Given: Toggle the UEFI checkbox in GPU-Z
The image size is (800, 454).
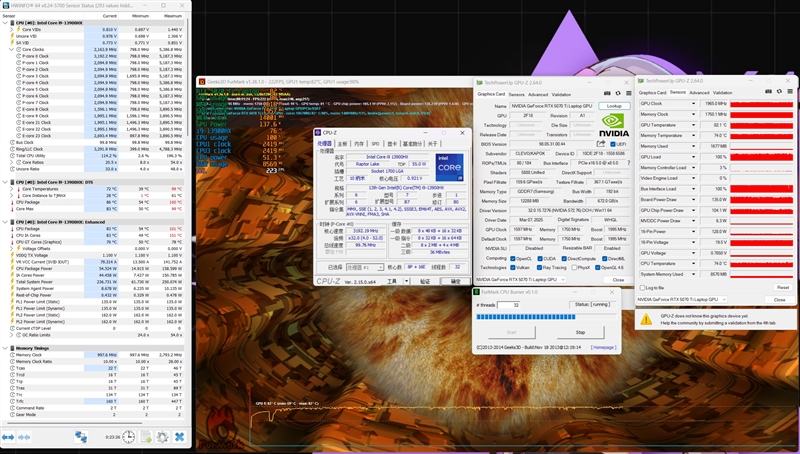Looking at the screenshot, I should [x=613, y=144].
